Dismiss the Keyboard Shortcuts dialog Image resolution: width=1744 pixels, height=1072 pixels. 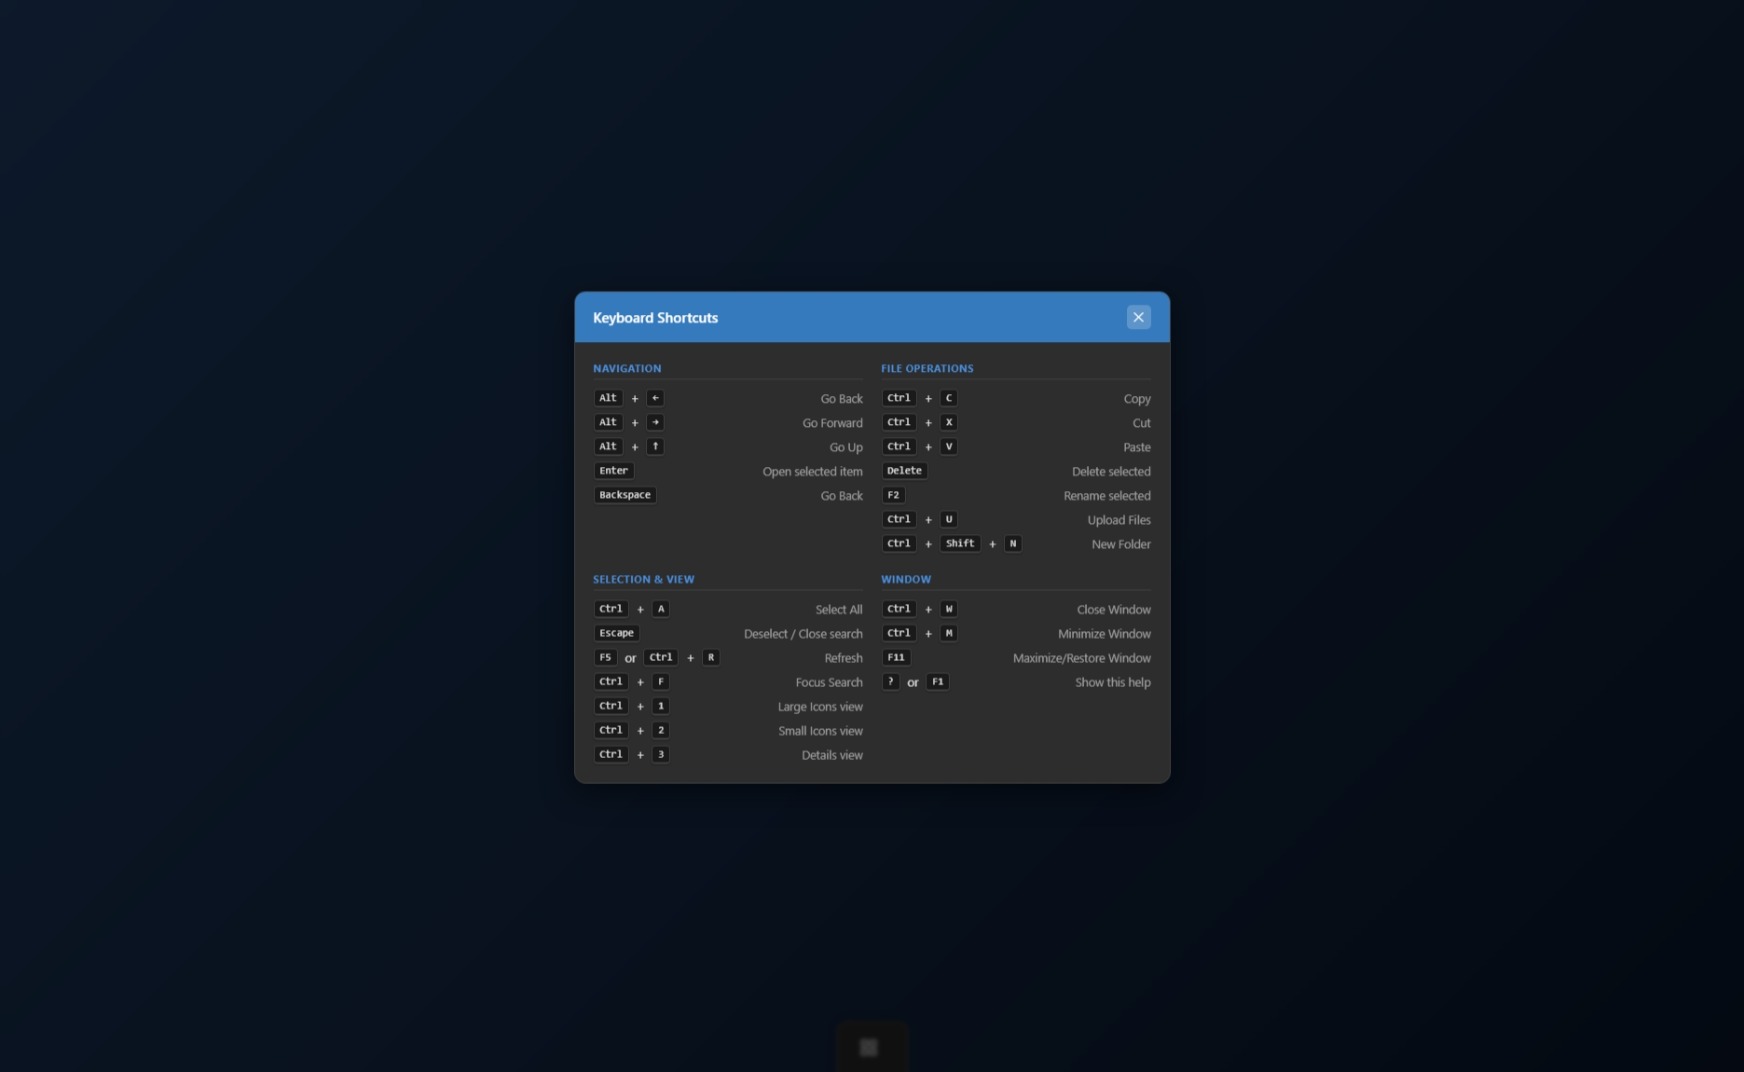pyautogui.click(x=1138, y=317)
